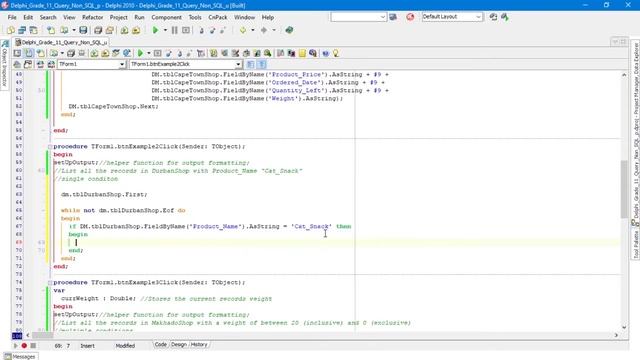Click the word 'then' on line 67

[344, 226]
